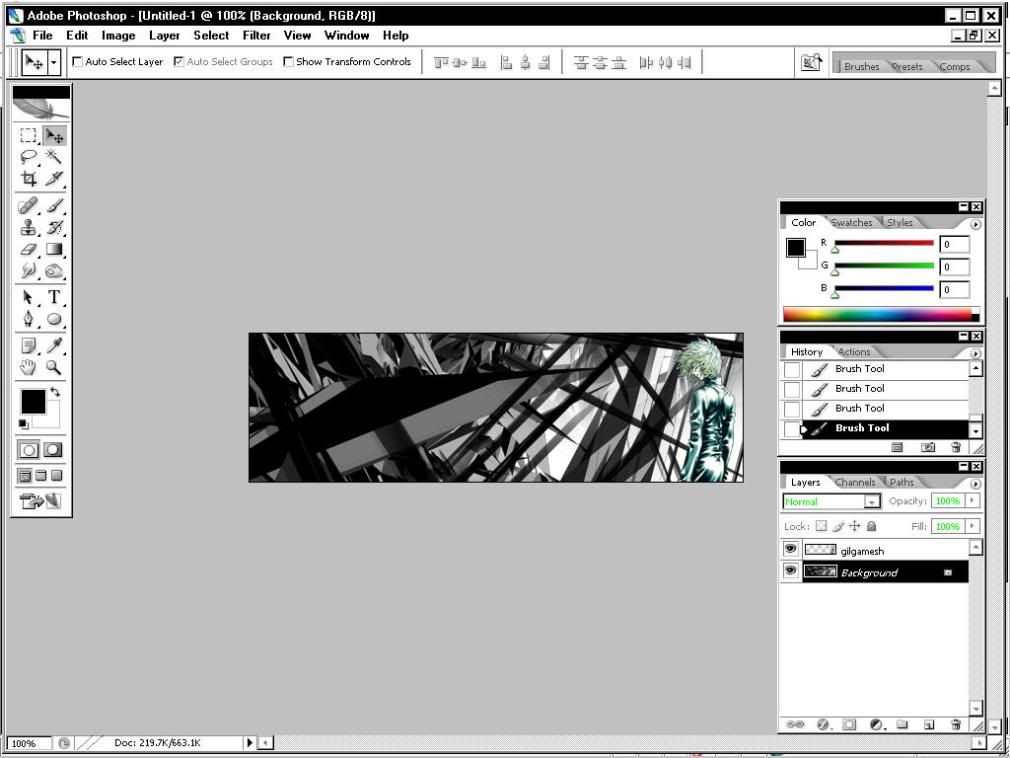
Task: Switch to Quick Mask mode
Action: click(53, 450)
